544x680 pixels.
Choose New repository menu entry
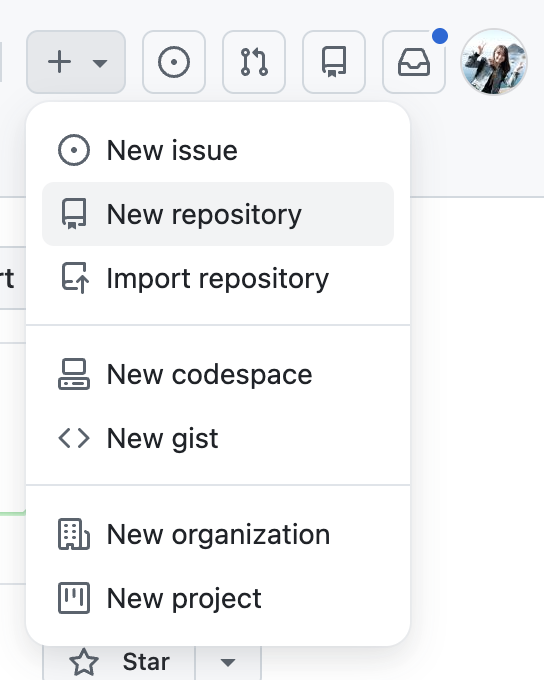pyautogui.click(x=218, y=214)
